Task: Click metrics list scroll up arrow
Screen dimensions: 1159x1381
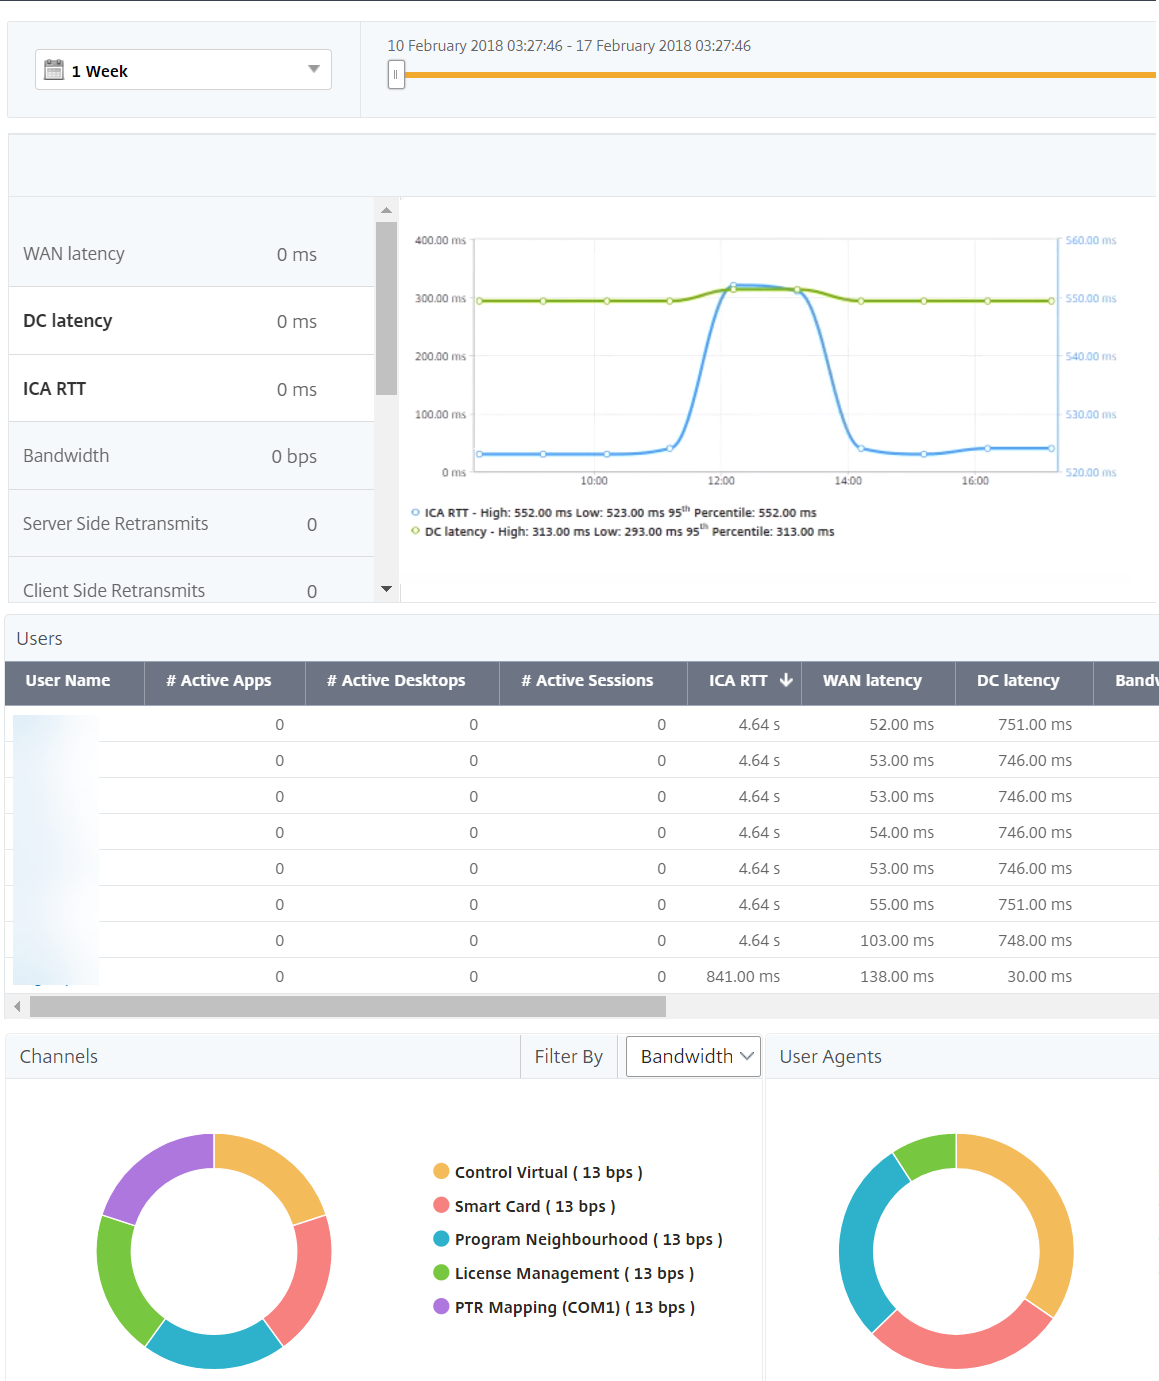Action: point(386,210)
